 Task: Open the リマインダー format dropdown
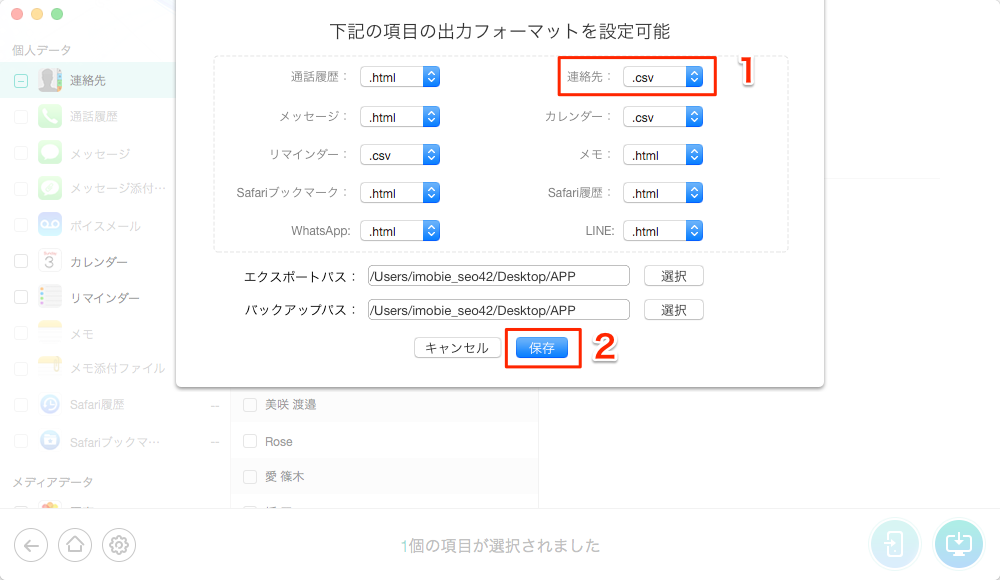click(400, 155)
